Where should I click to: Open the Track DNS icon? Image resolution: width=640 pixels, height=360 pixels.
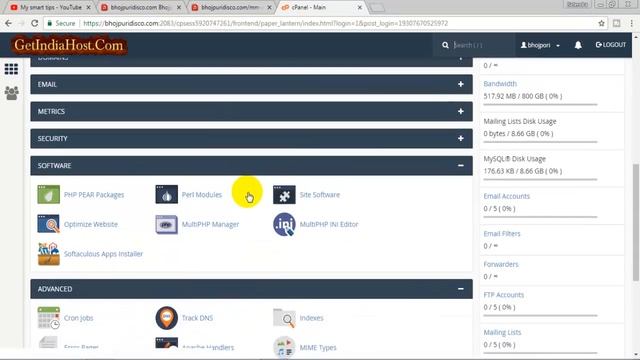click(167, 318)
